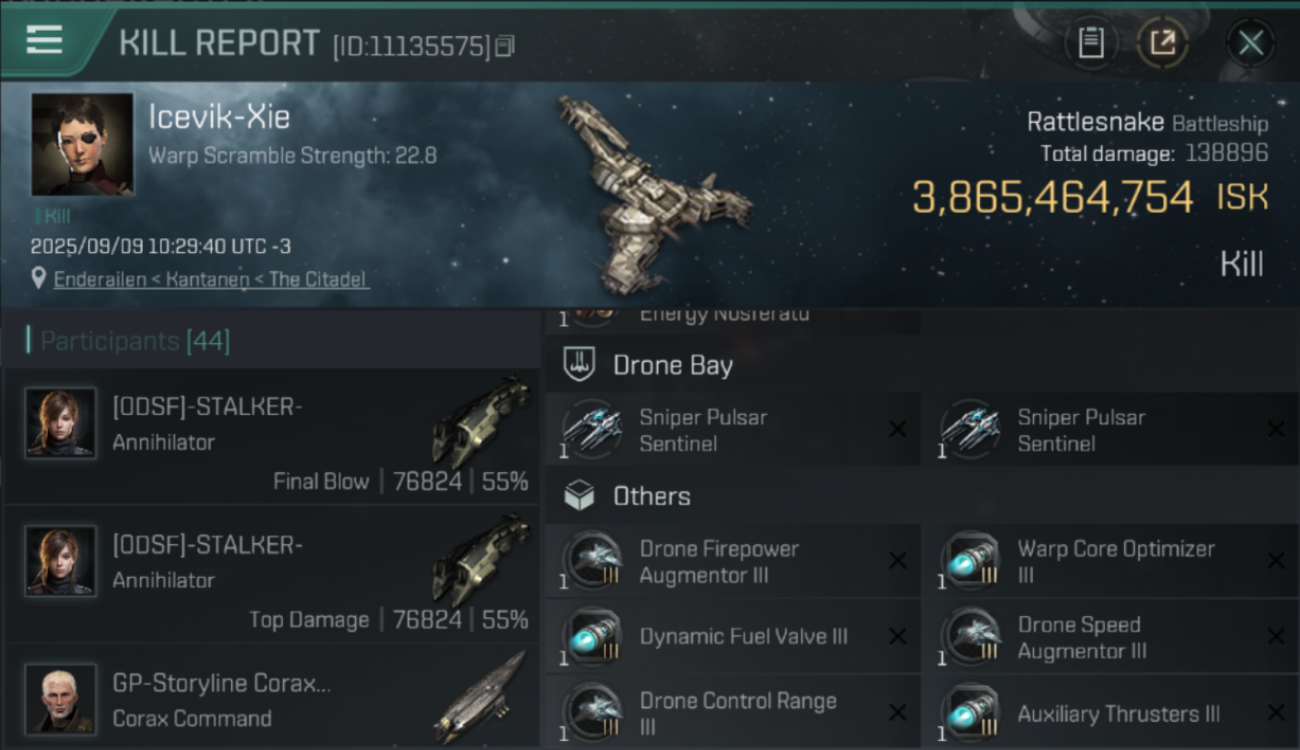
Task: Click the clipboard report icon
Action: pyautogui.click(x=1090, y=43)
